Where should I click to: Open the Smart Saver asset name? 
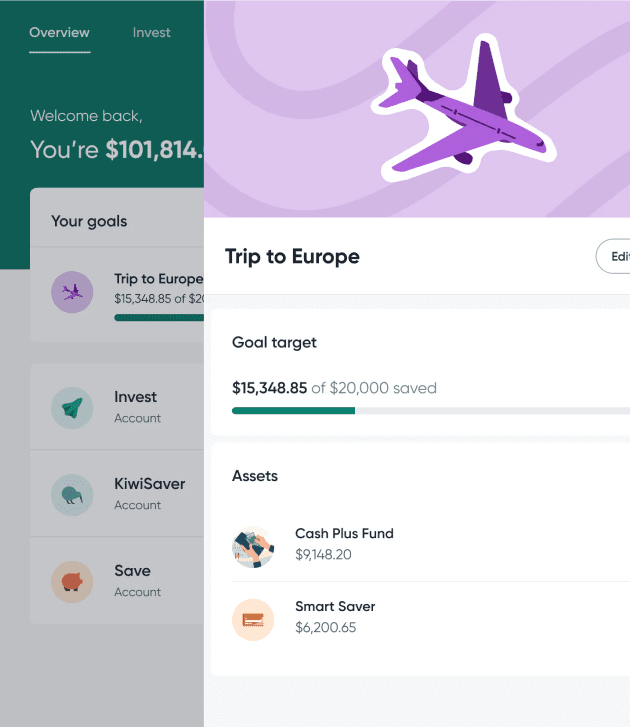coord(335,607)
